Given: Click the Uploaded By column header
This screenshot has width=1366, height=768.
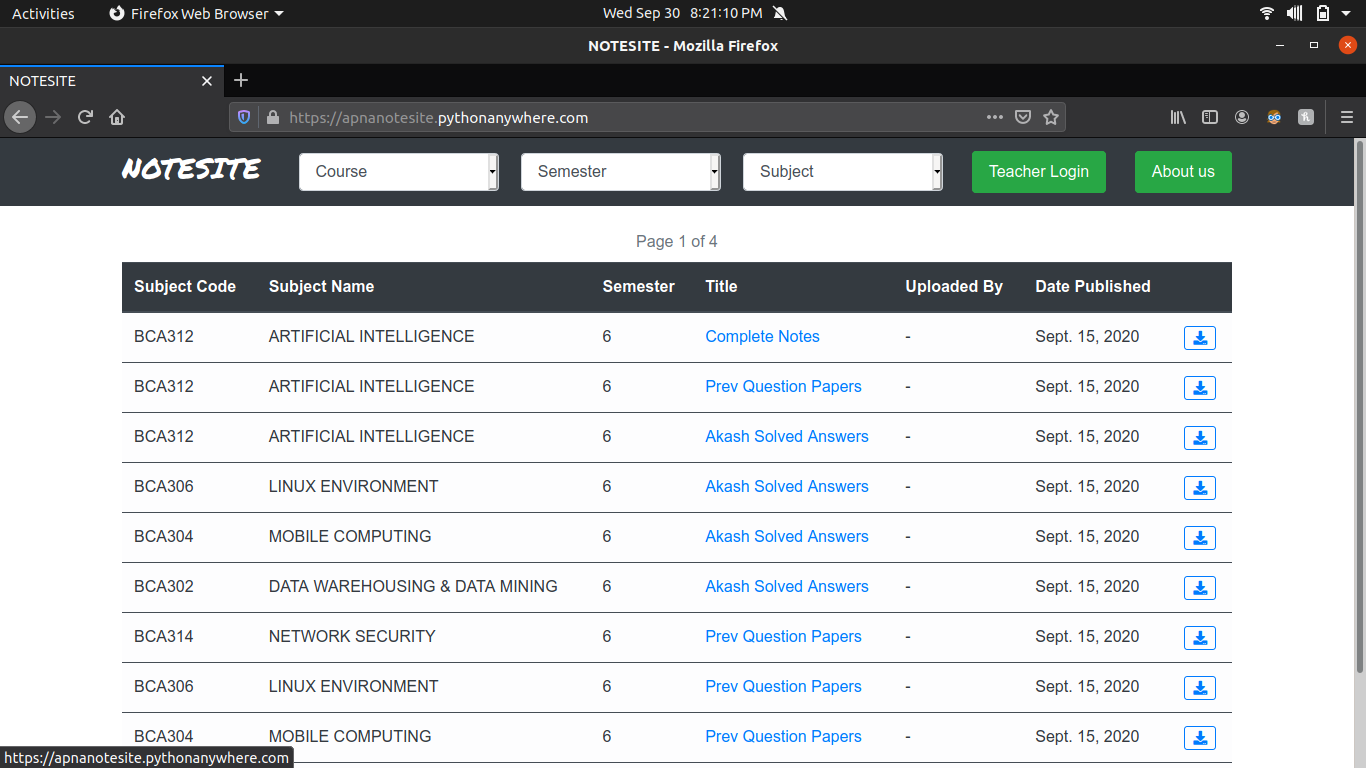Looking at the screenshot, I should 954,286.
